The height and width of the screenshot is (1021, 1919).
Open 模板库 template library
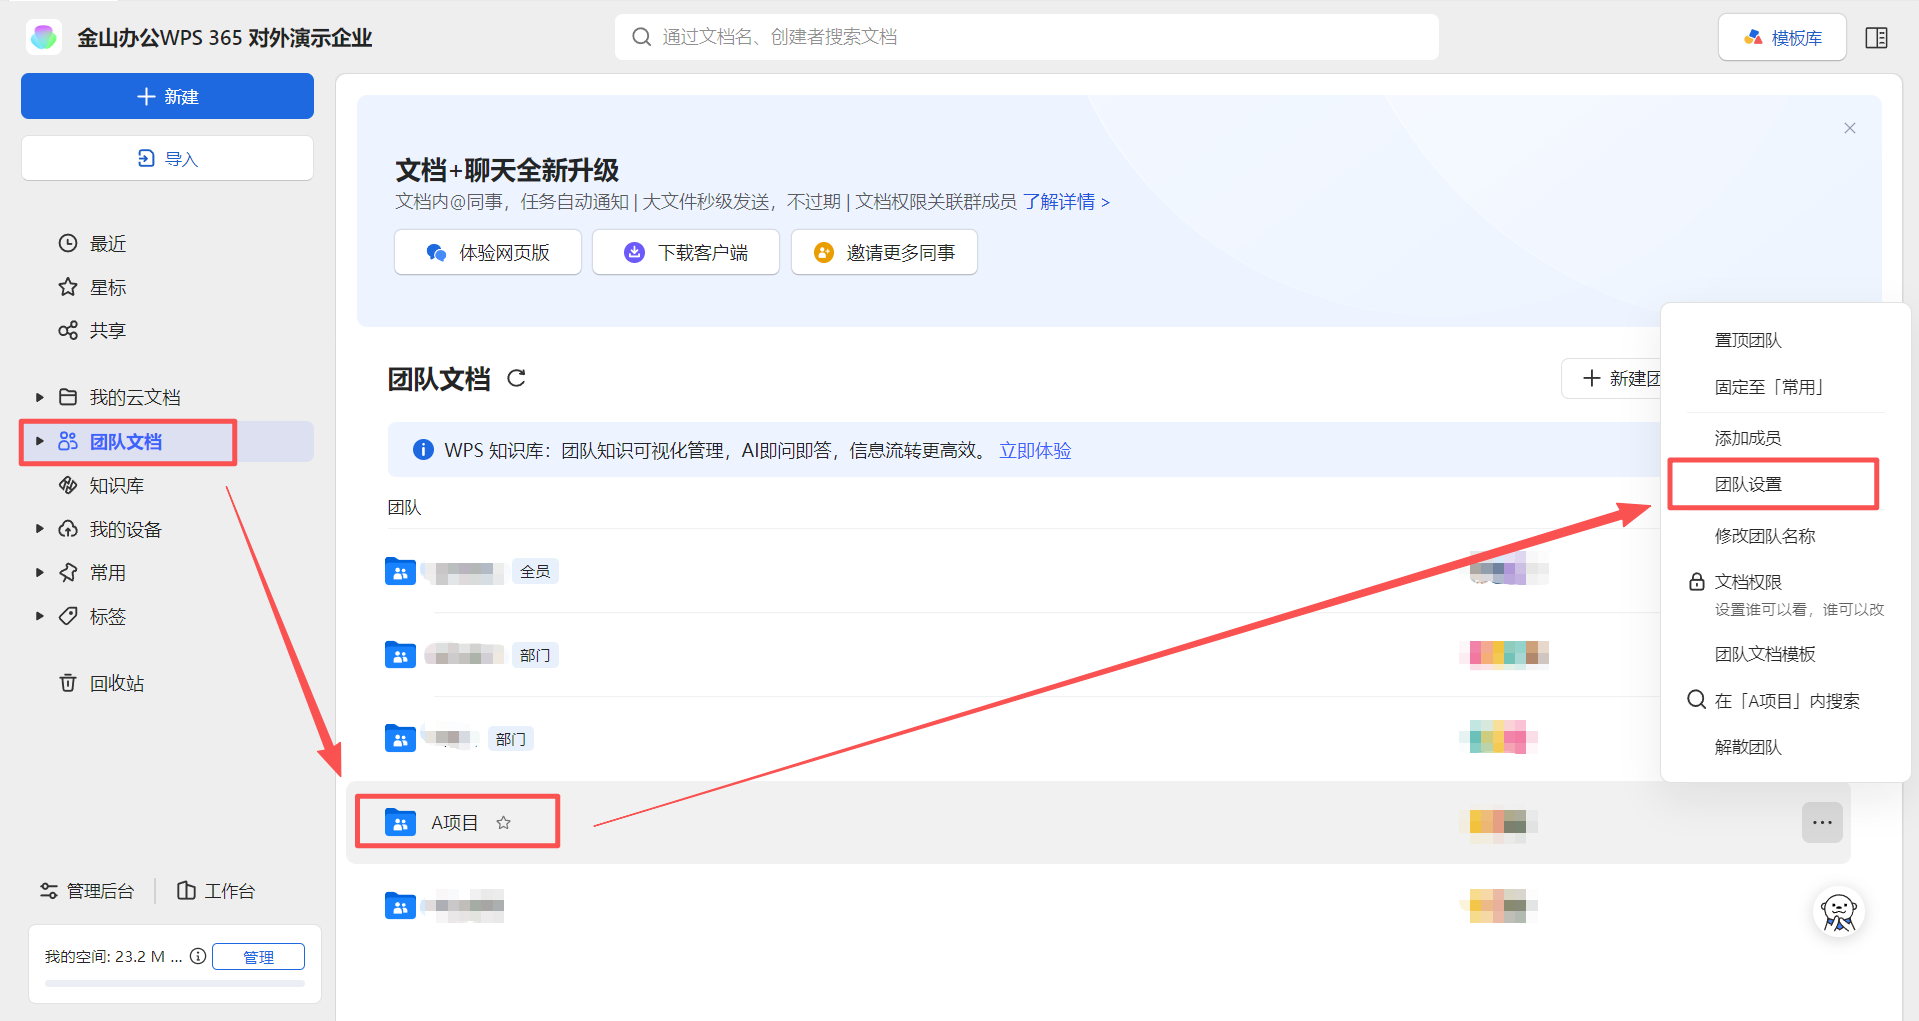(1782, 38)
